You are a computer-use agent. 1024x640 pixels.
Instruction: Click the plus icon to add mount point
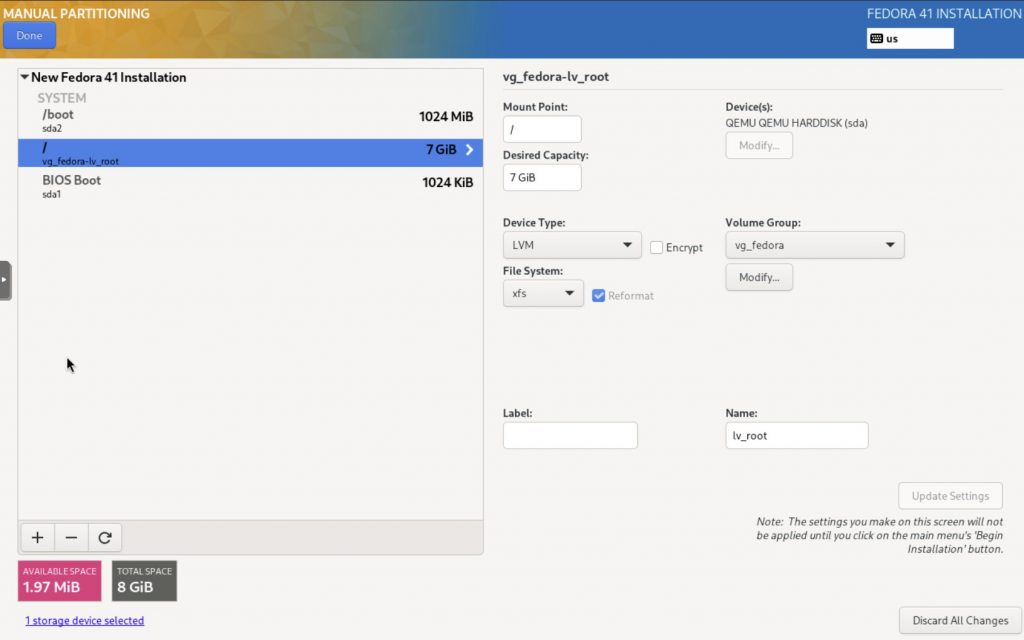point(37,538)
